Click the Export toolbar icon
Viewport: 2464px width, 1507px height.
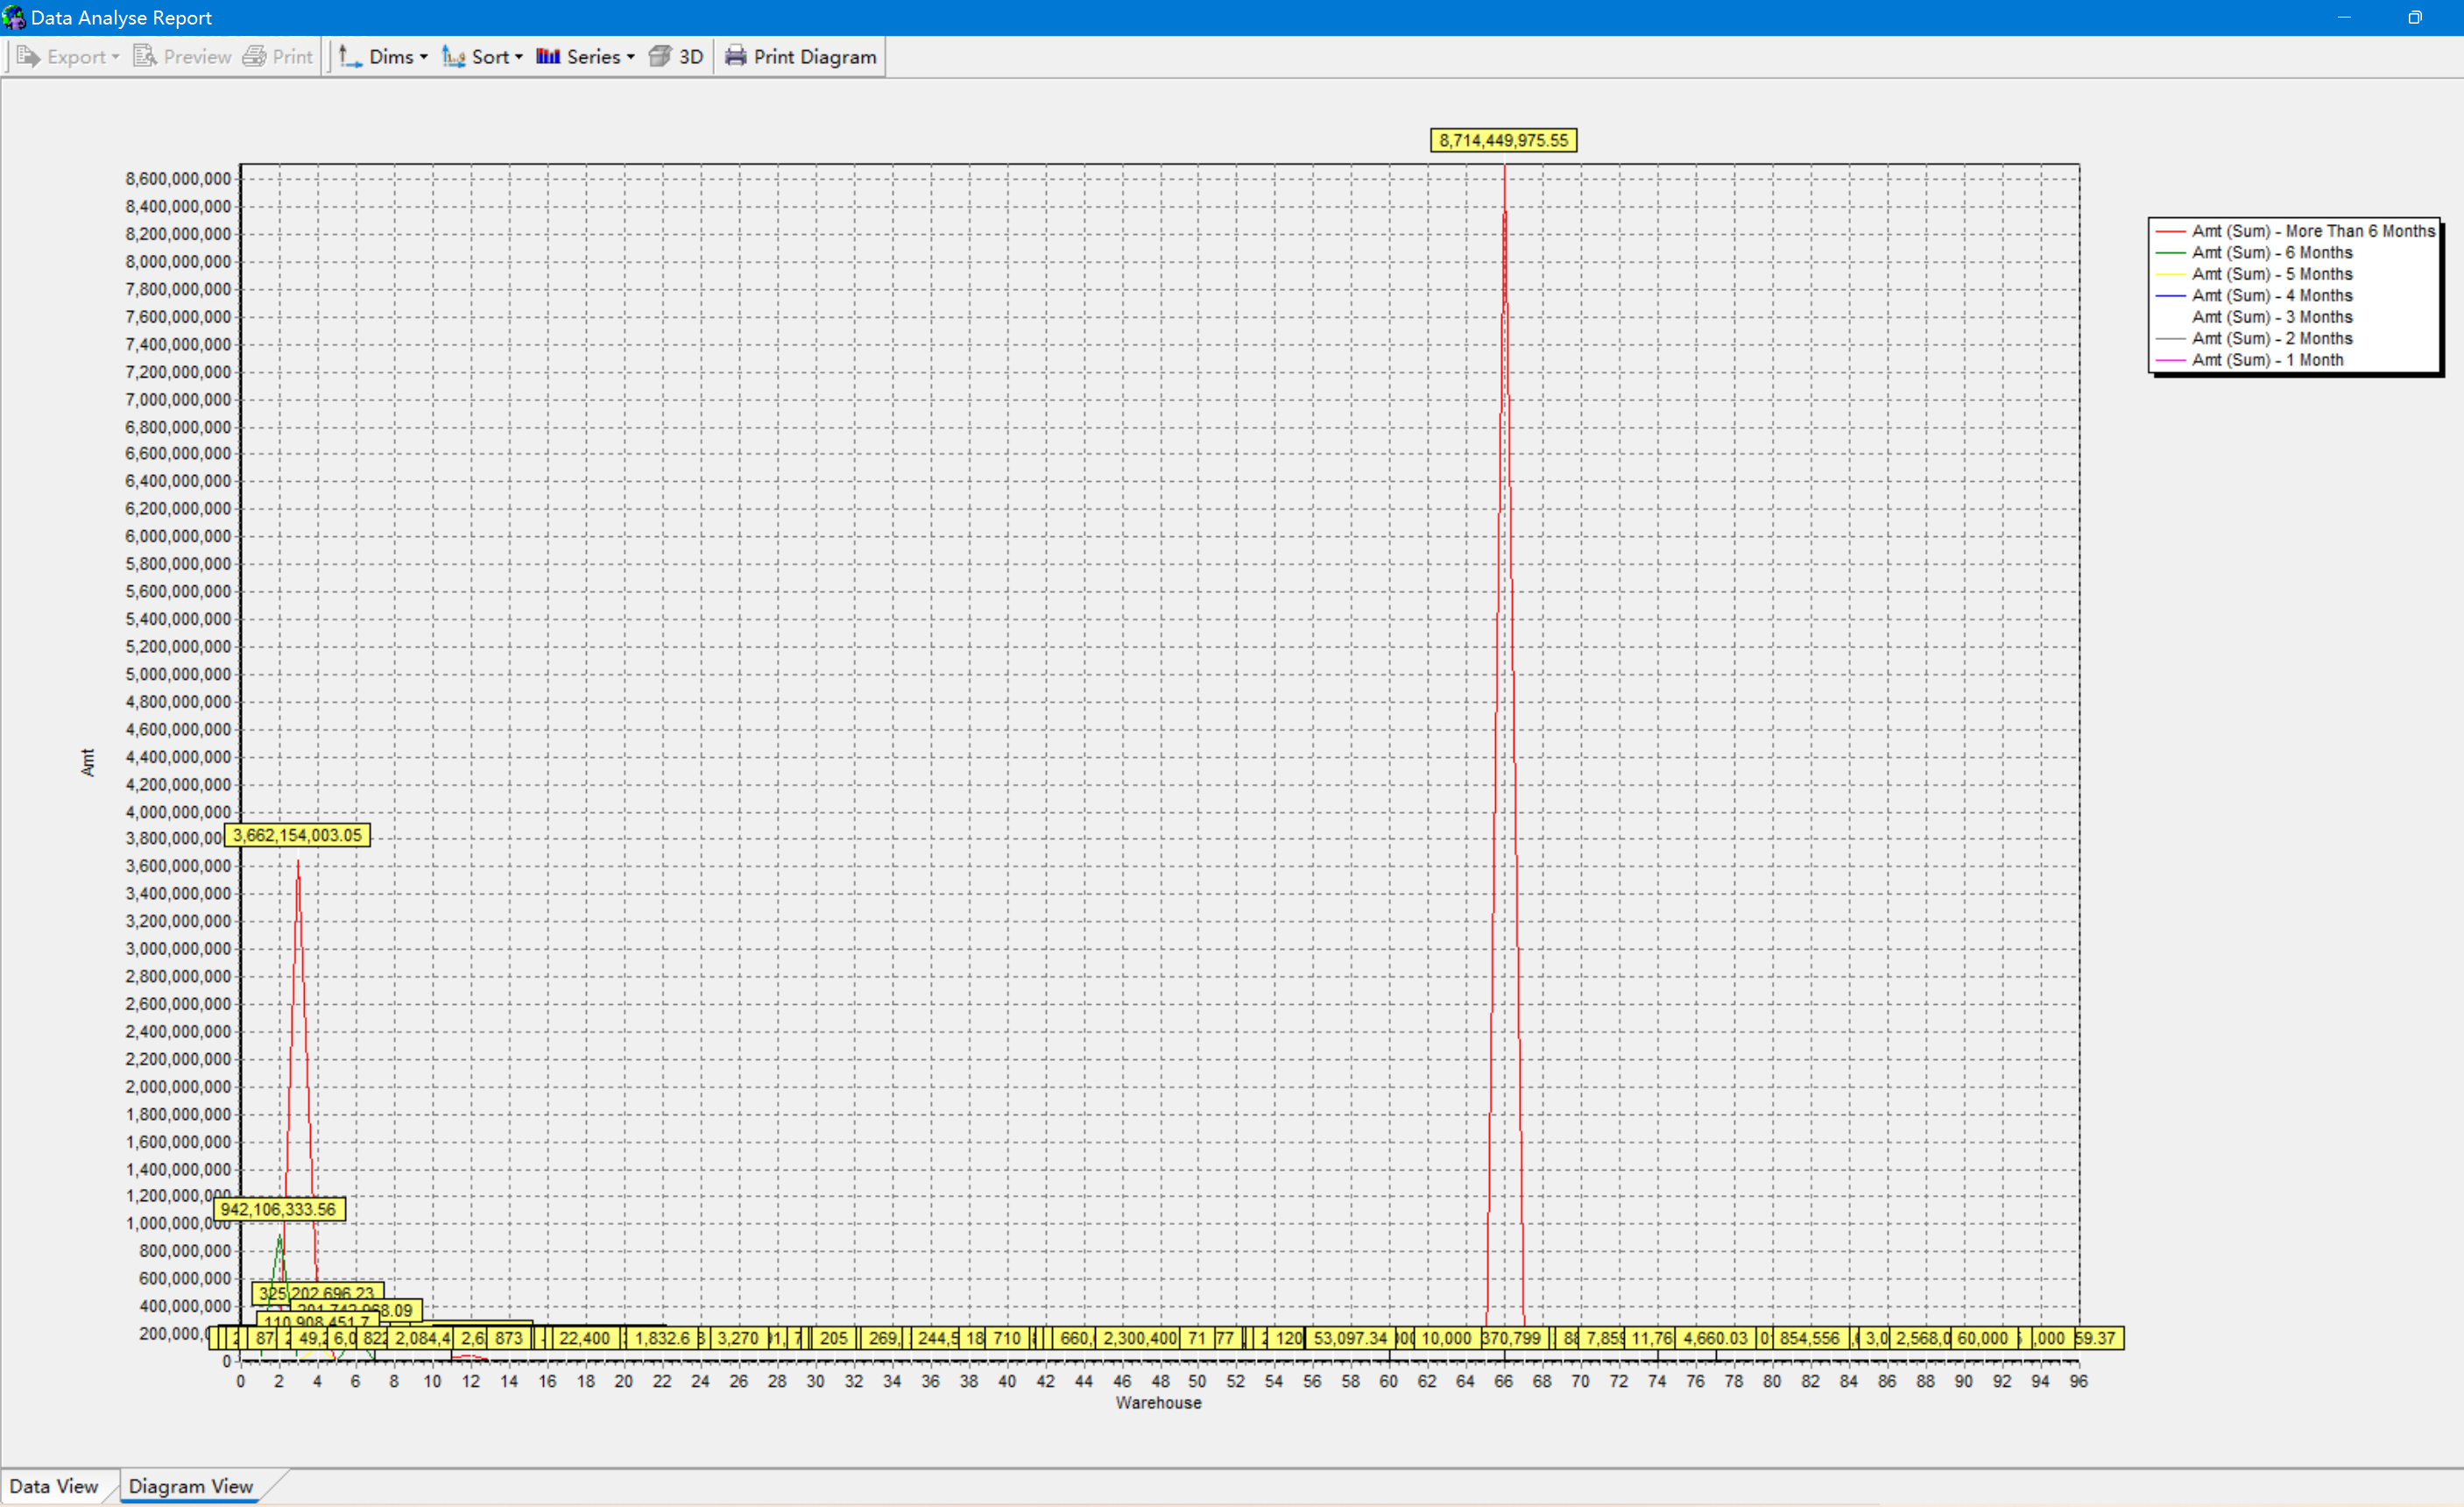coord(28,57)
